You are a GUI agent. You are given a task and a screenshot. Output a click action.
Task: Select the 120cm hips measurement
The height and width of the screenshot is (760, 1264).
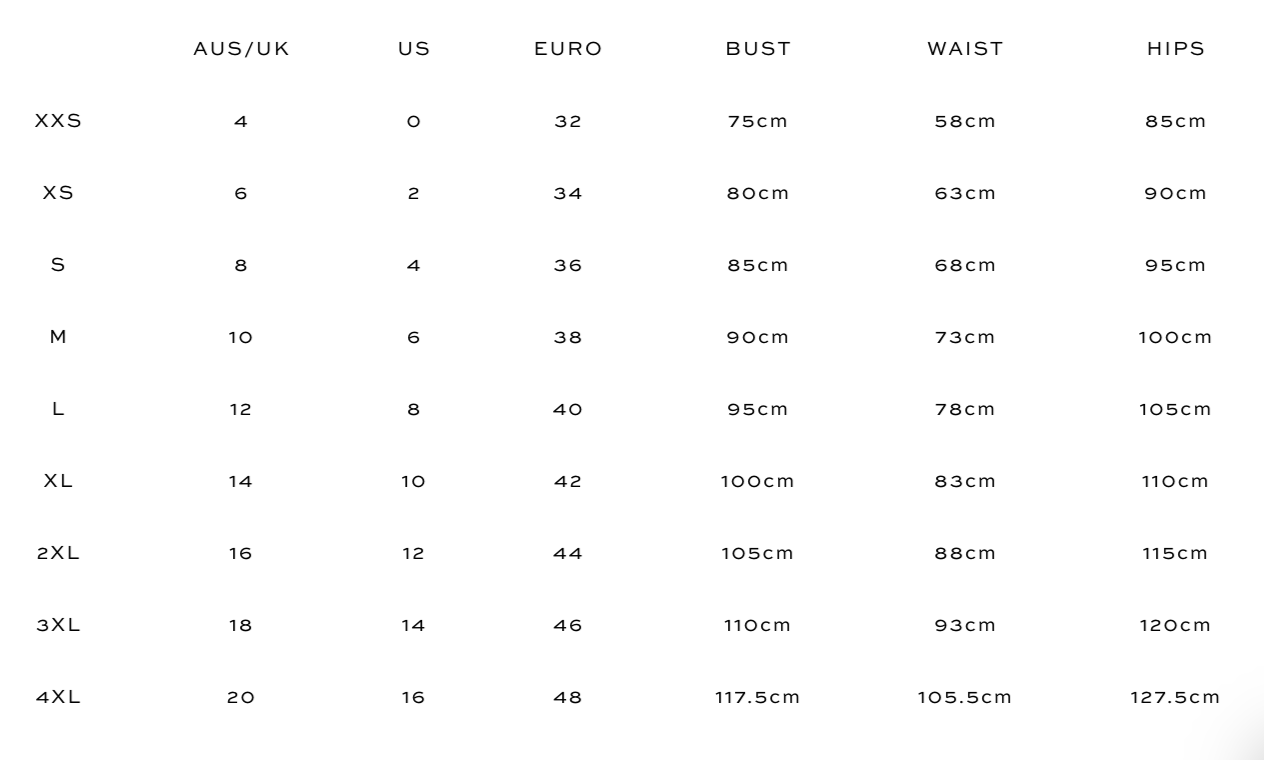(1175, 625)
